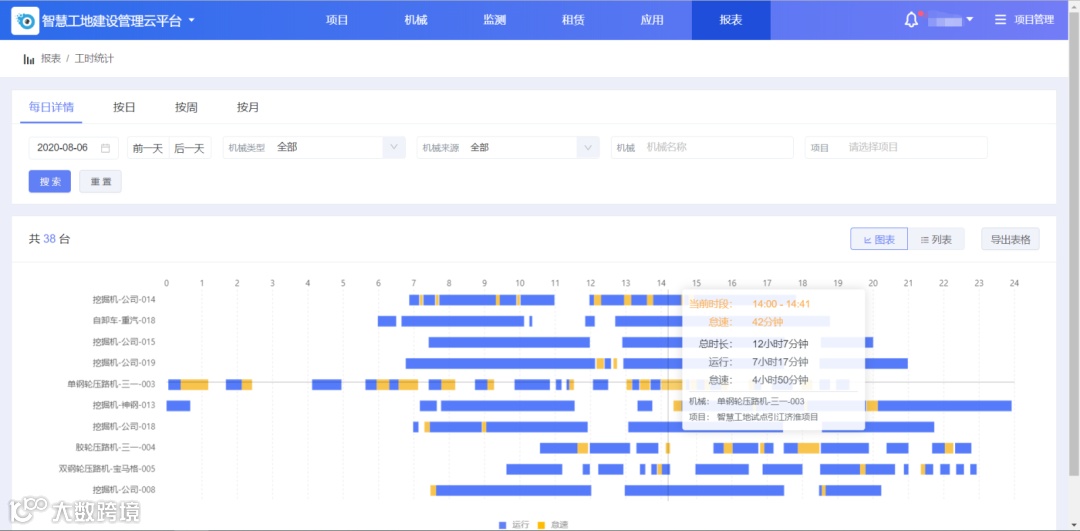Toggle the 运行 legend item
Screen dimensions: 1080x531
515,525
